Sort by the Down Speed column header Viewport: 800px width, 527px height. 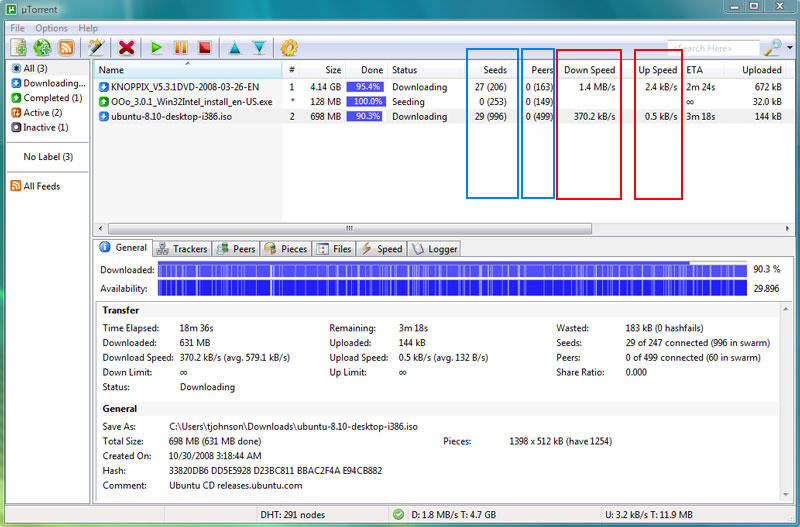[589, 70]
